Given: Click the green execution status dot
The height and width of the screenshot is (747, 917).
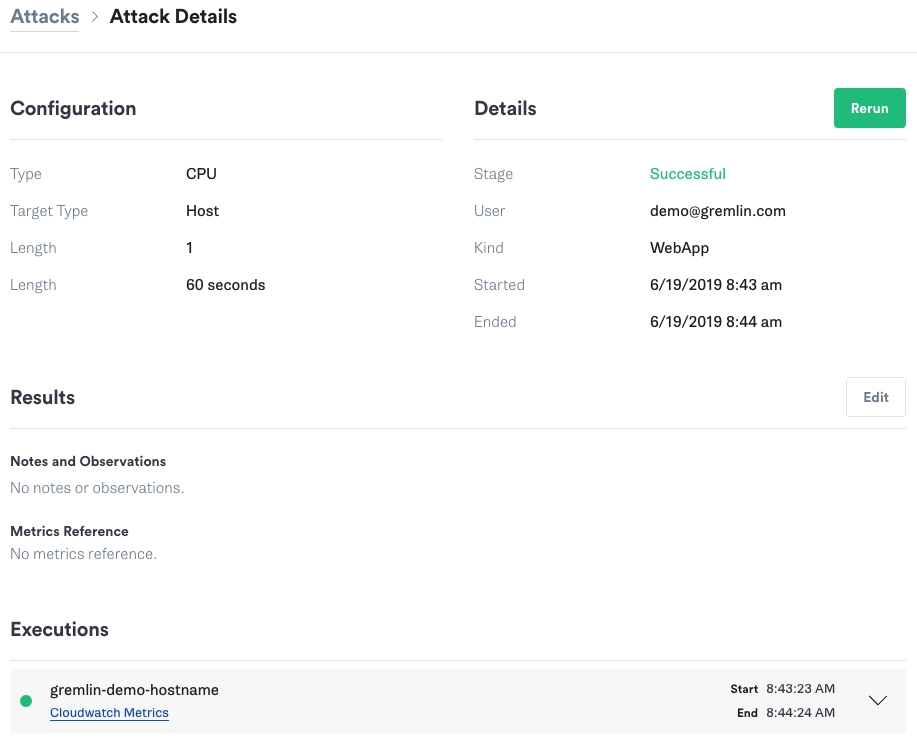Looking at the screenshot, I should pos(26,701).
